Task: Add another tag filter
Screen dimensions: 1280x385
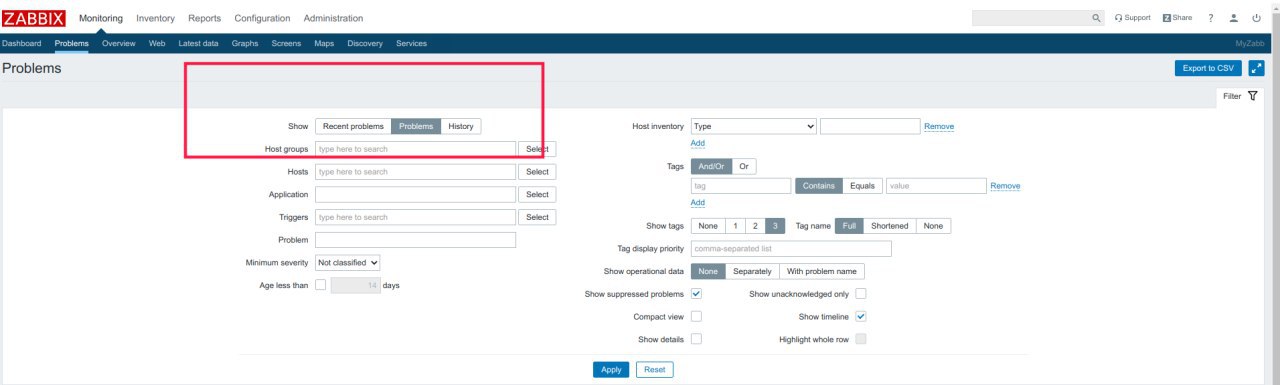Action: point(698,203)
